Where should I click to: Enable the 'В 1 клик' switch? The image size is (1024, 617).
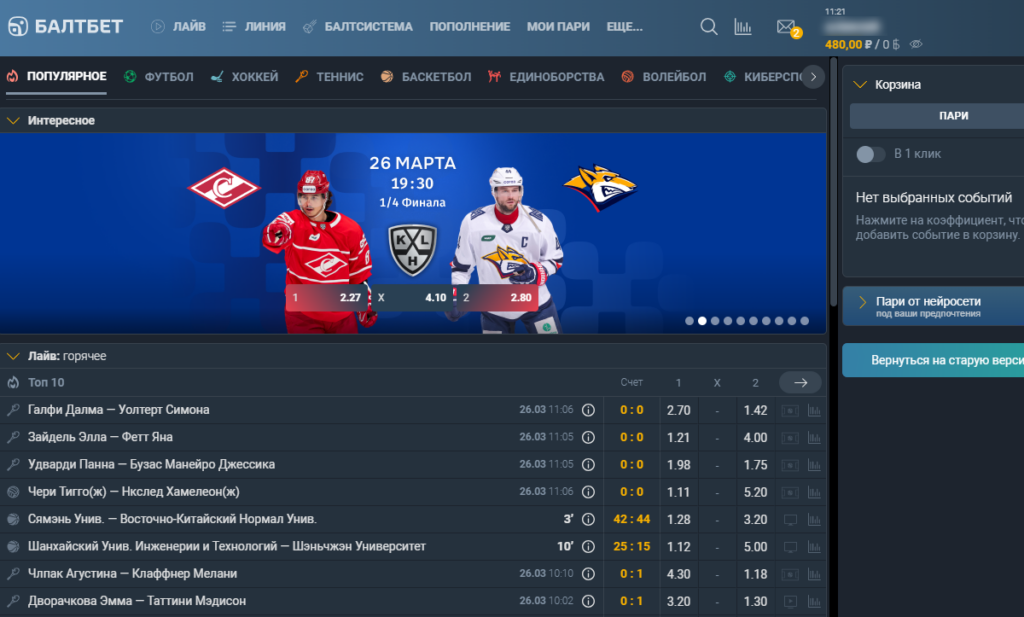(871, 154)
